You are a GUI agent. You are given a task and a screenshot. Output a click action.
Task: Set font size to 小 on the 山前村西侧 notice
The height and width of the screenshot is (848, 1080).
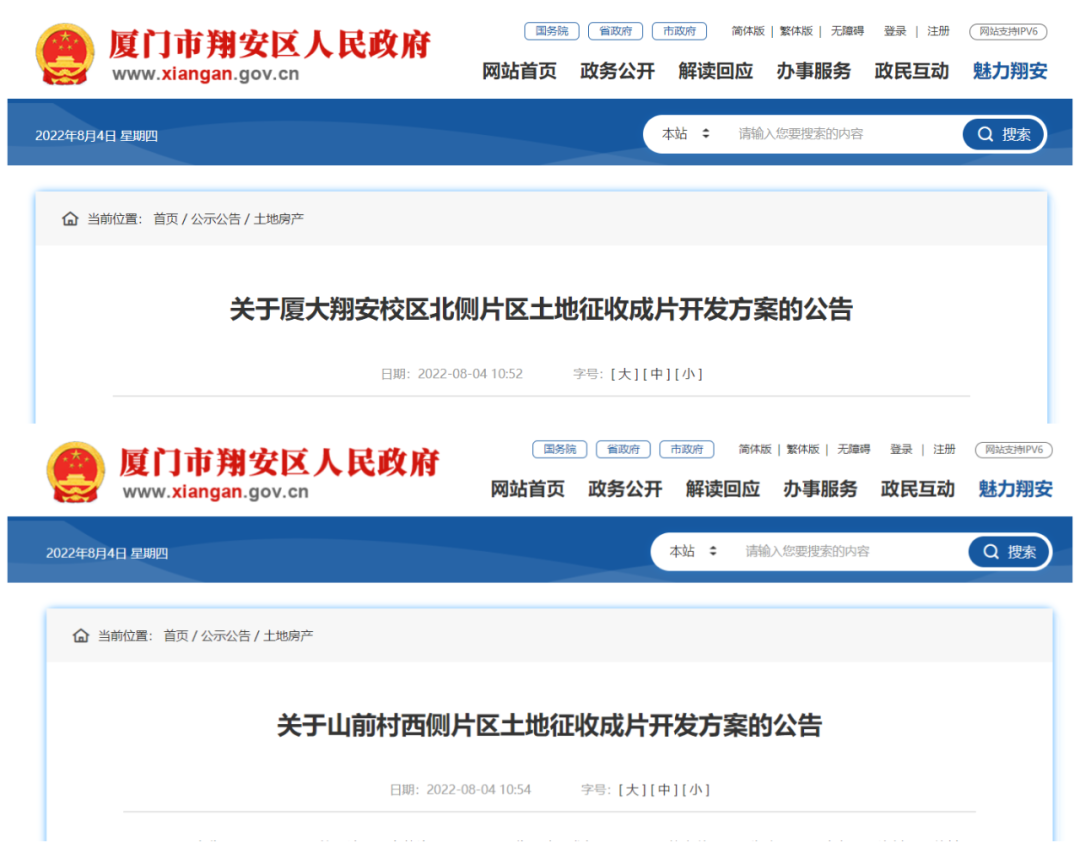pos(695,790)
